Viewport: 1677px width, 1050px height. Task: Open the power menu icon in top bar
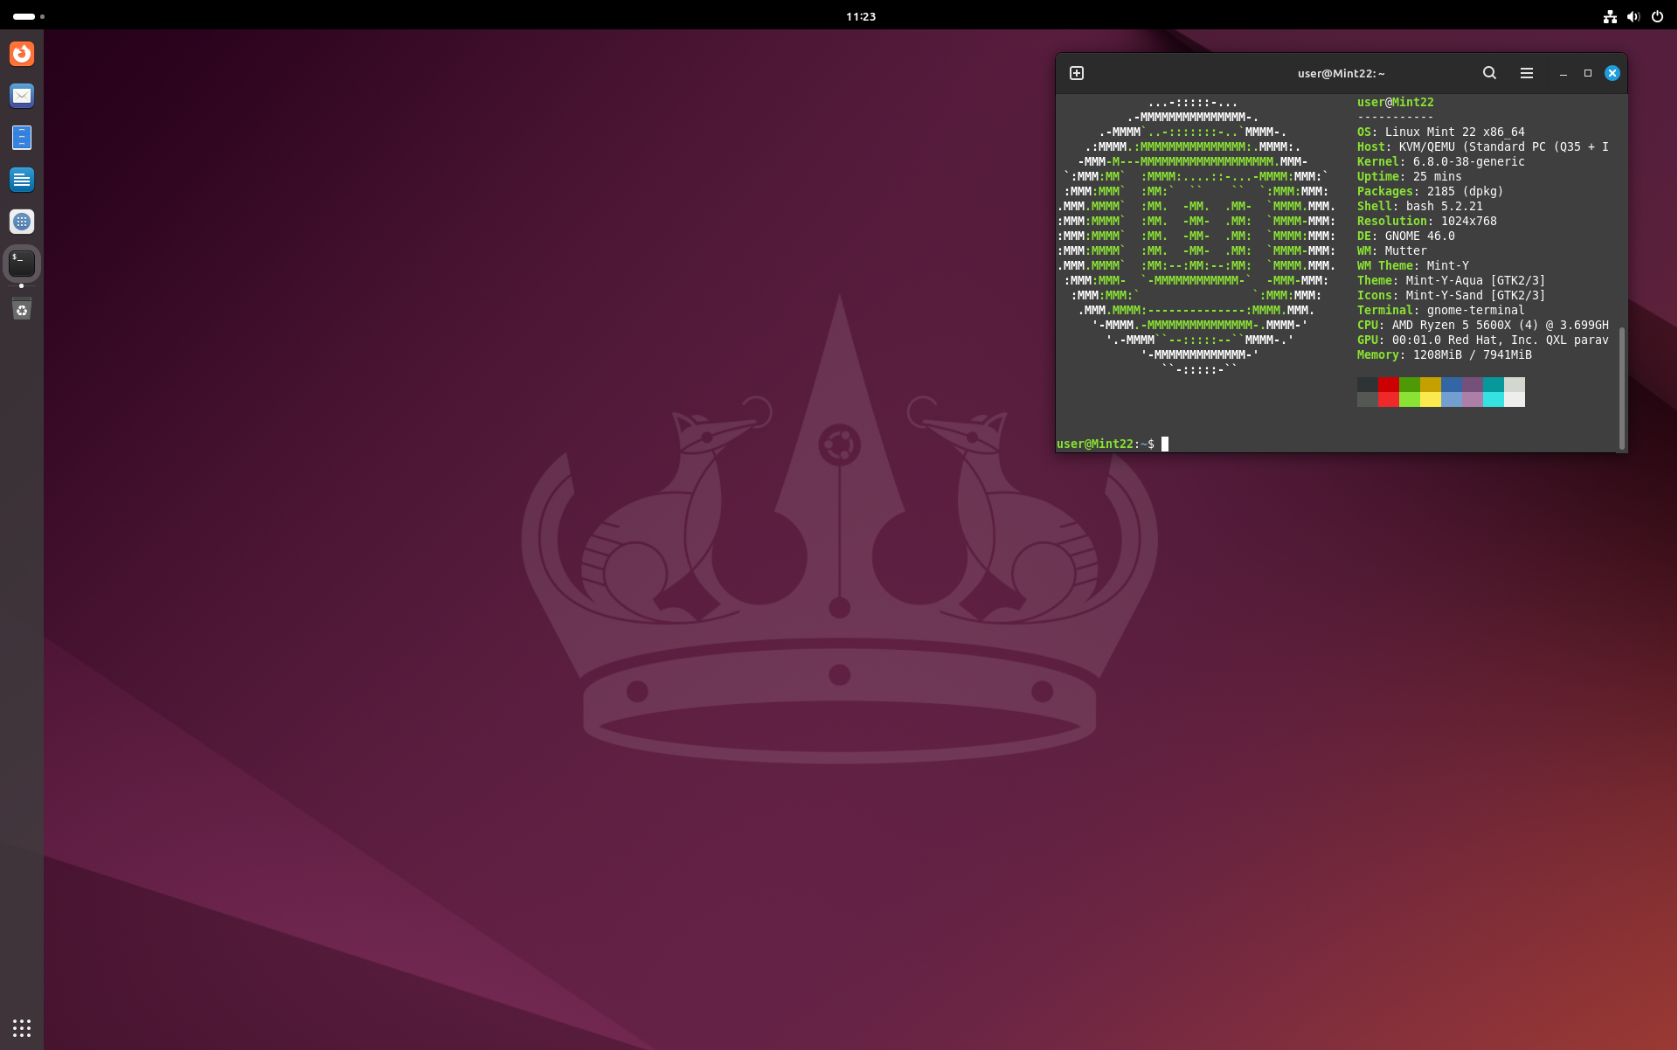tap(1657, 16)
